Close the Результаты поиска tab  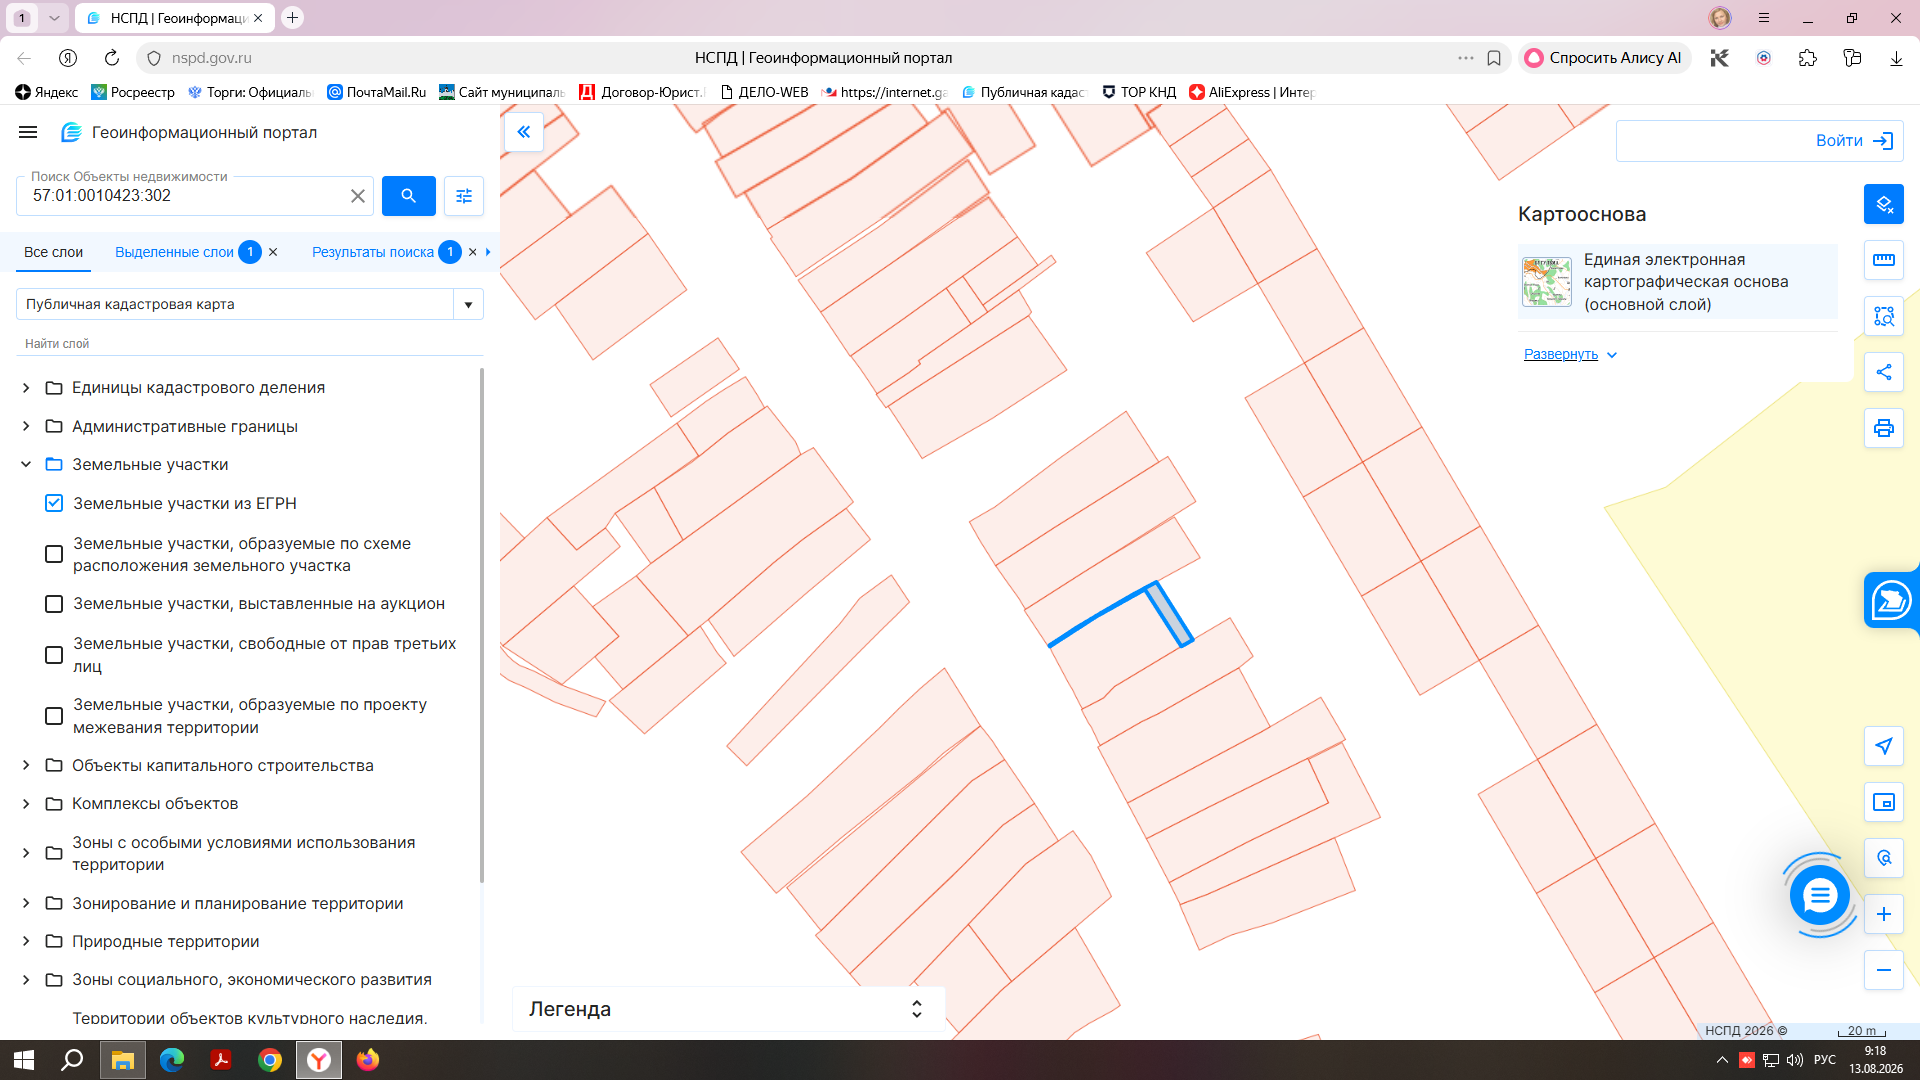(472, 252)
